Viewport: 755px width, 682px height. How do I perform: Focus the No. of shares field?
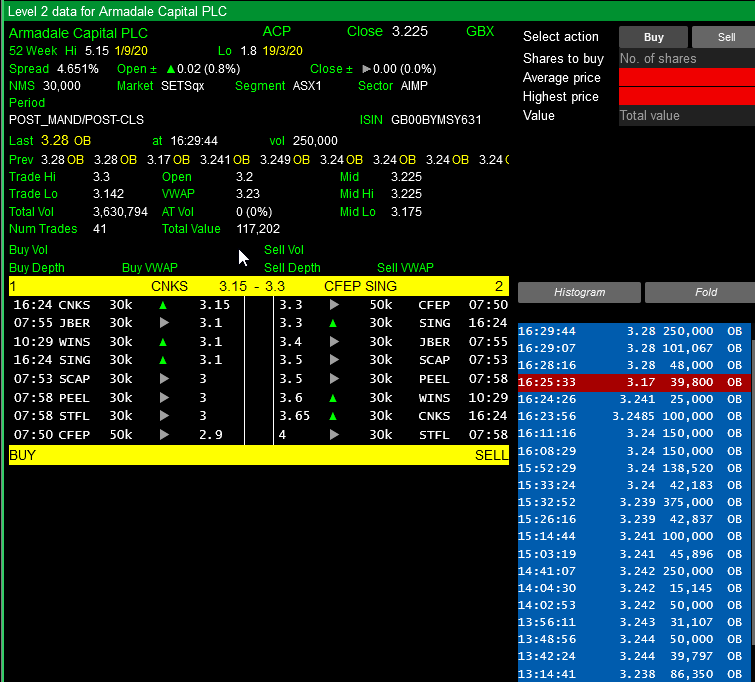click(x=687, y=59)
